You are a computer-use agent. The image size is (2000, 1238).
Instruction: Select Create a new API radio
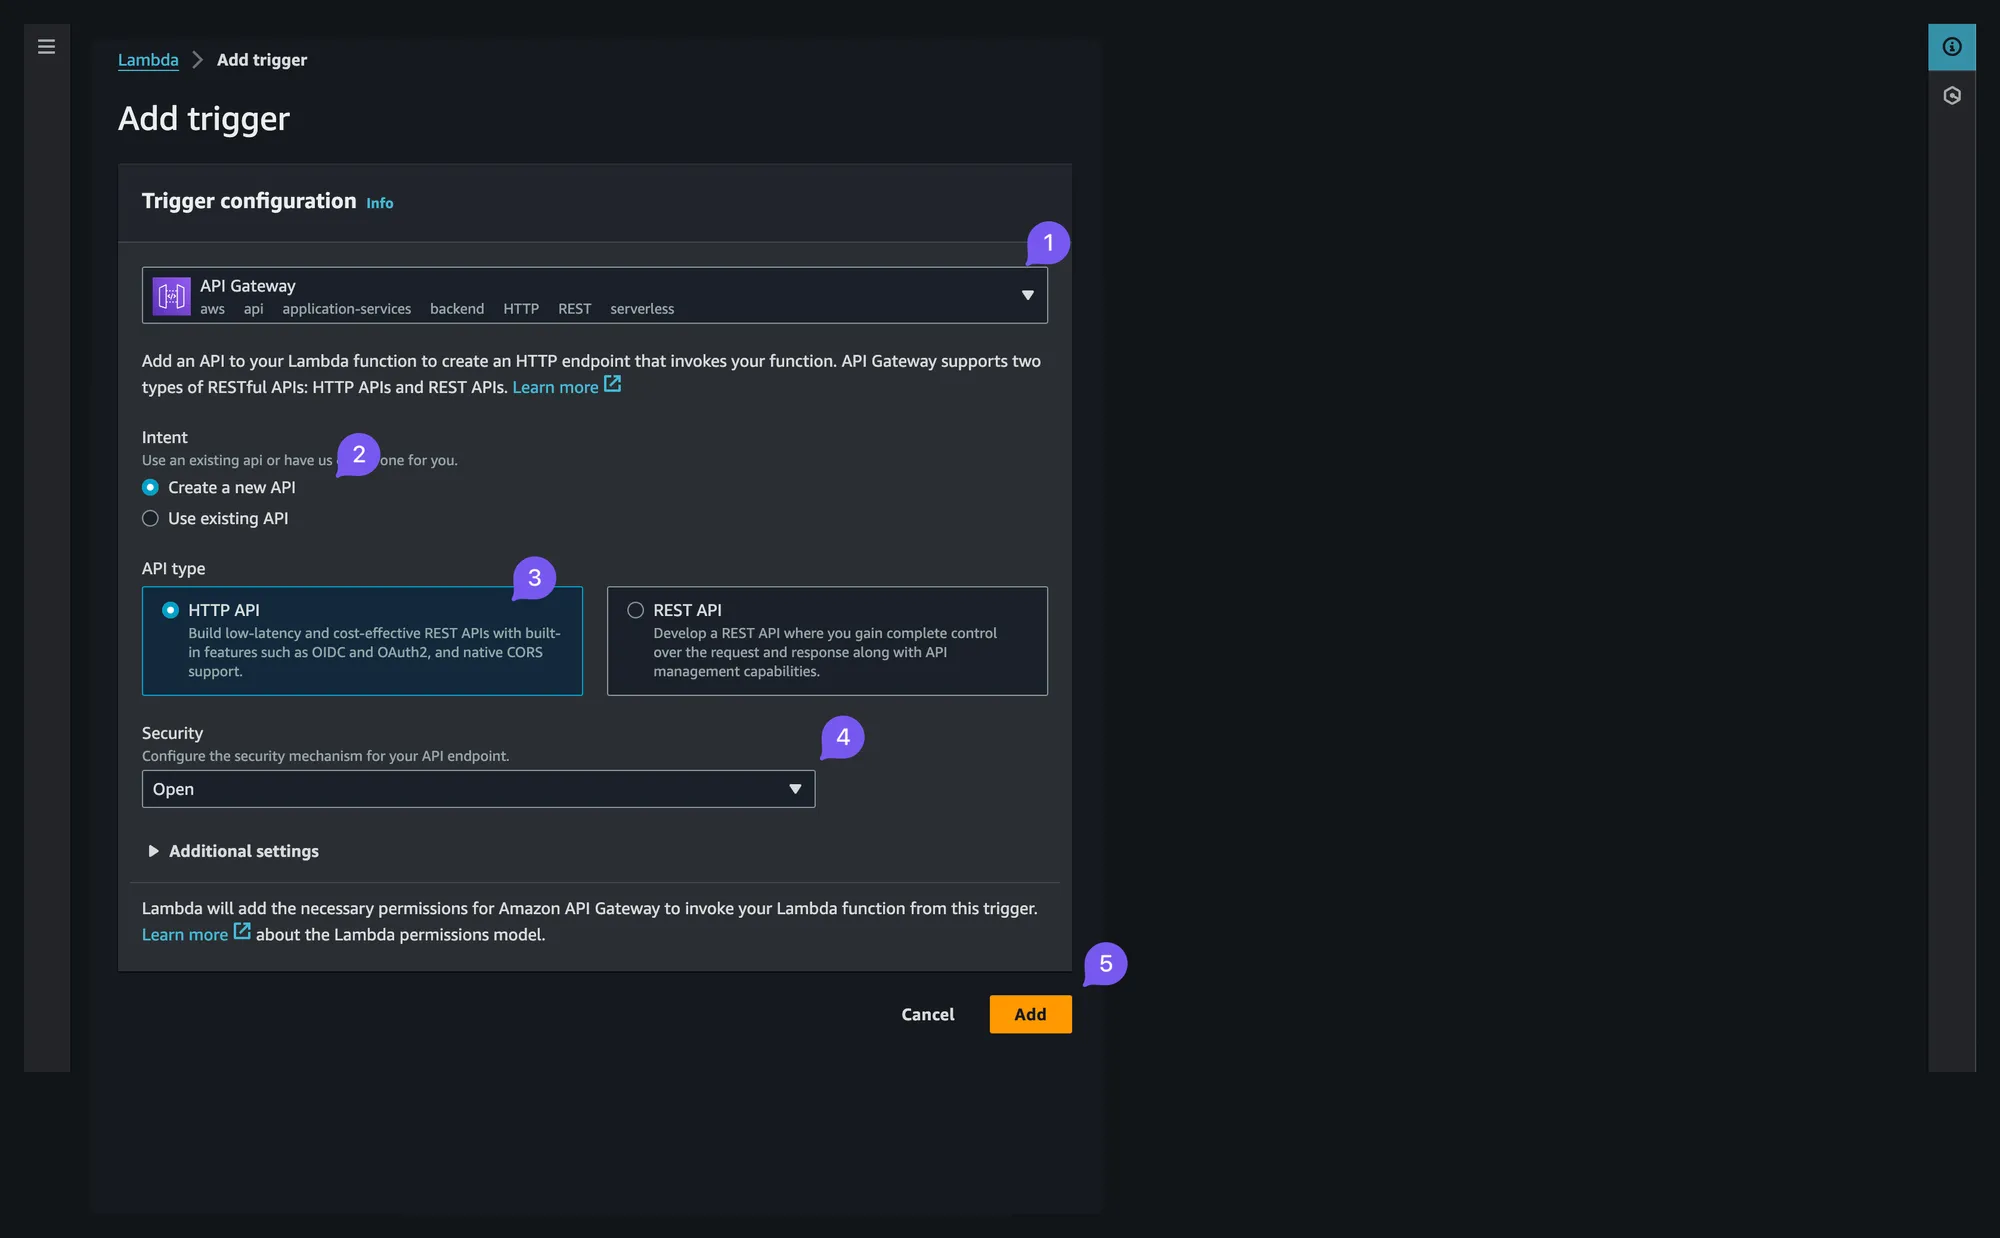point(150,488)
